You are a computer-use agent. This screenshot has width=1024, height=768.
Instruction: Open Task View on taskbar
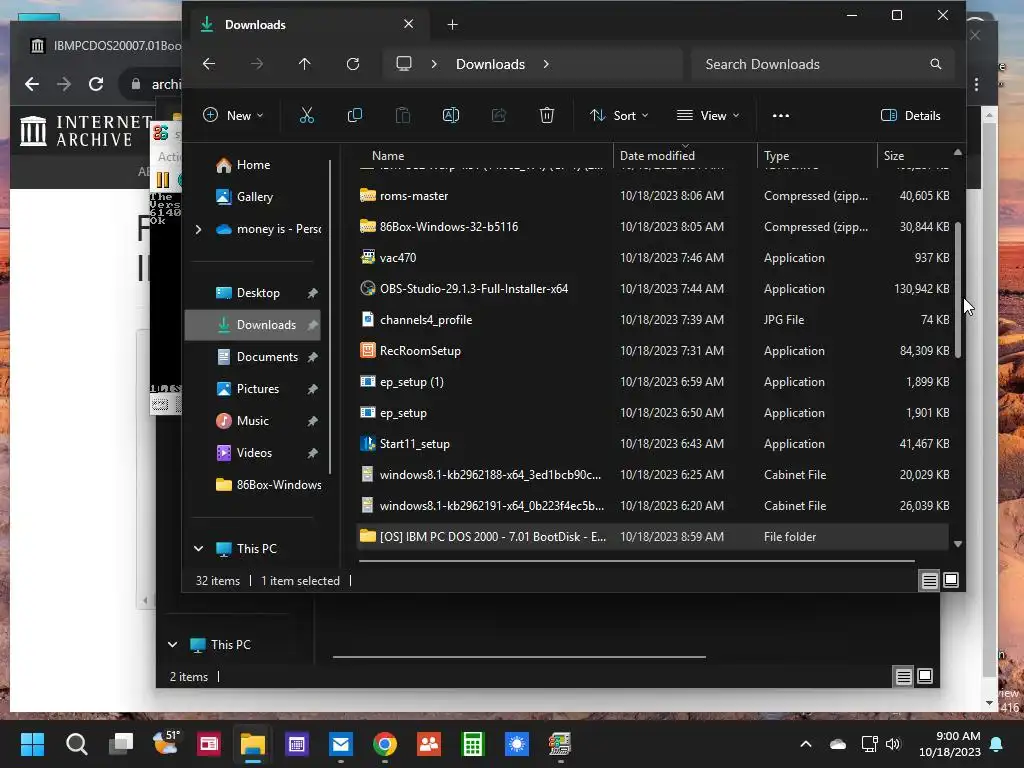pyautogui.click(x=121, y=744)
